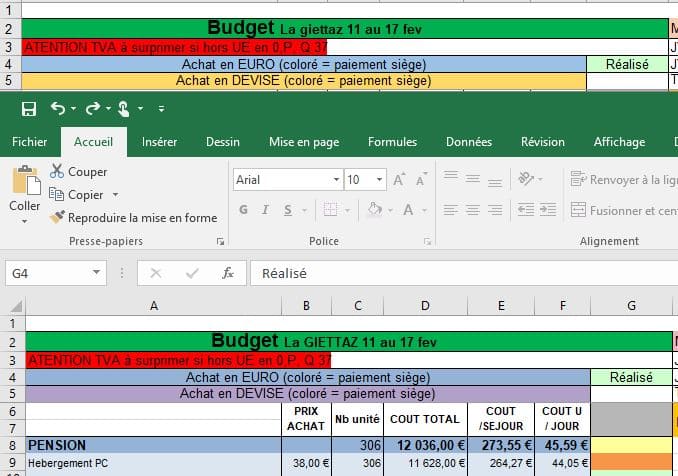Switch to Mise en page tab
Image resolution: width=678 pixels, height=476 pixels.
304,142
